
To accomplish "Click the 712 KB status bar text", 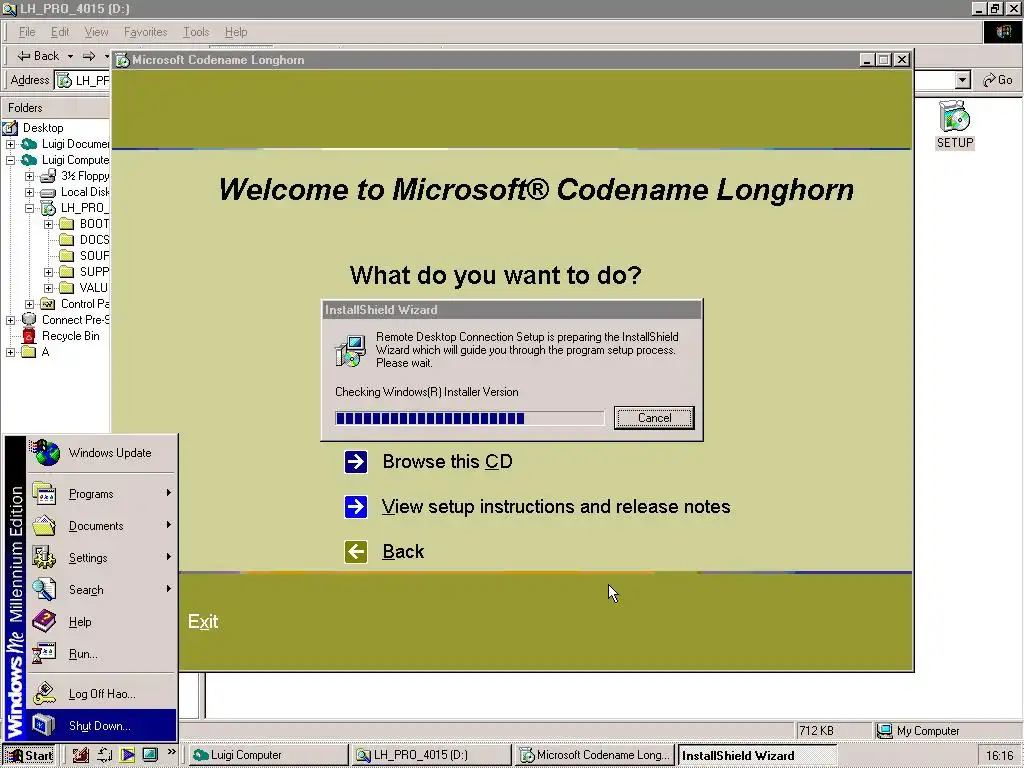I will pos(816,731).
